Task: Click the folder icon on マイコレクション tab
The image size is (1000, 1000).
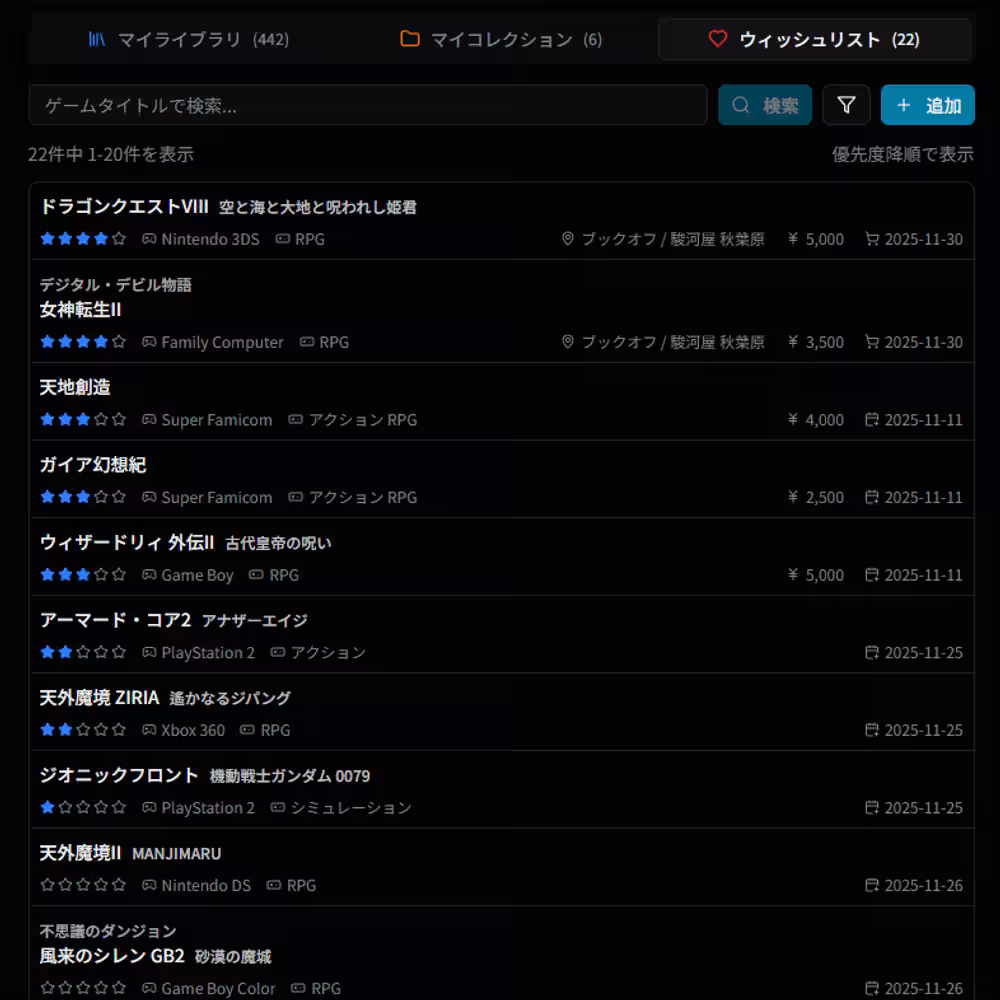Action: click(409, 40)
